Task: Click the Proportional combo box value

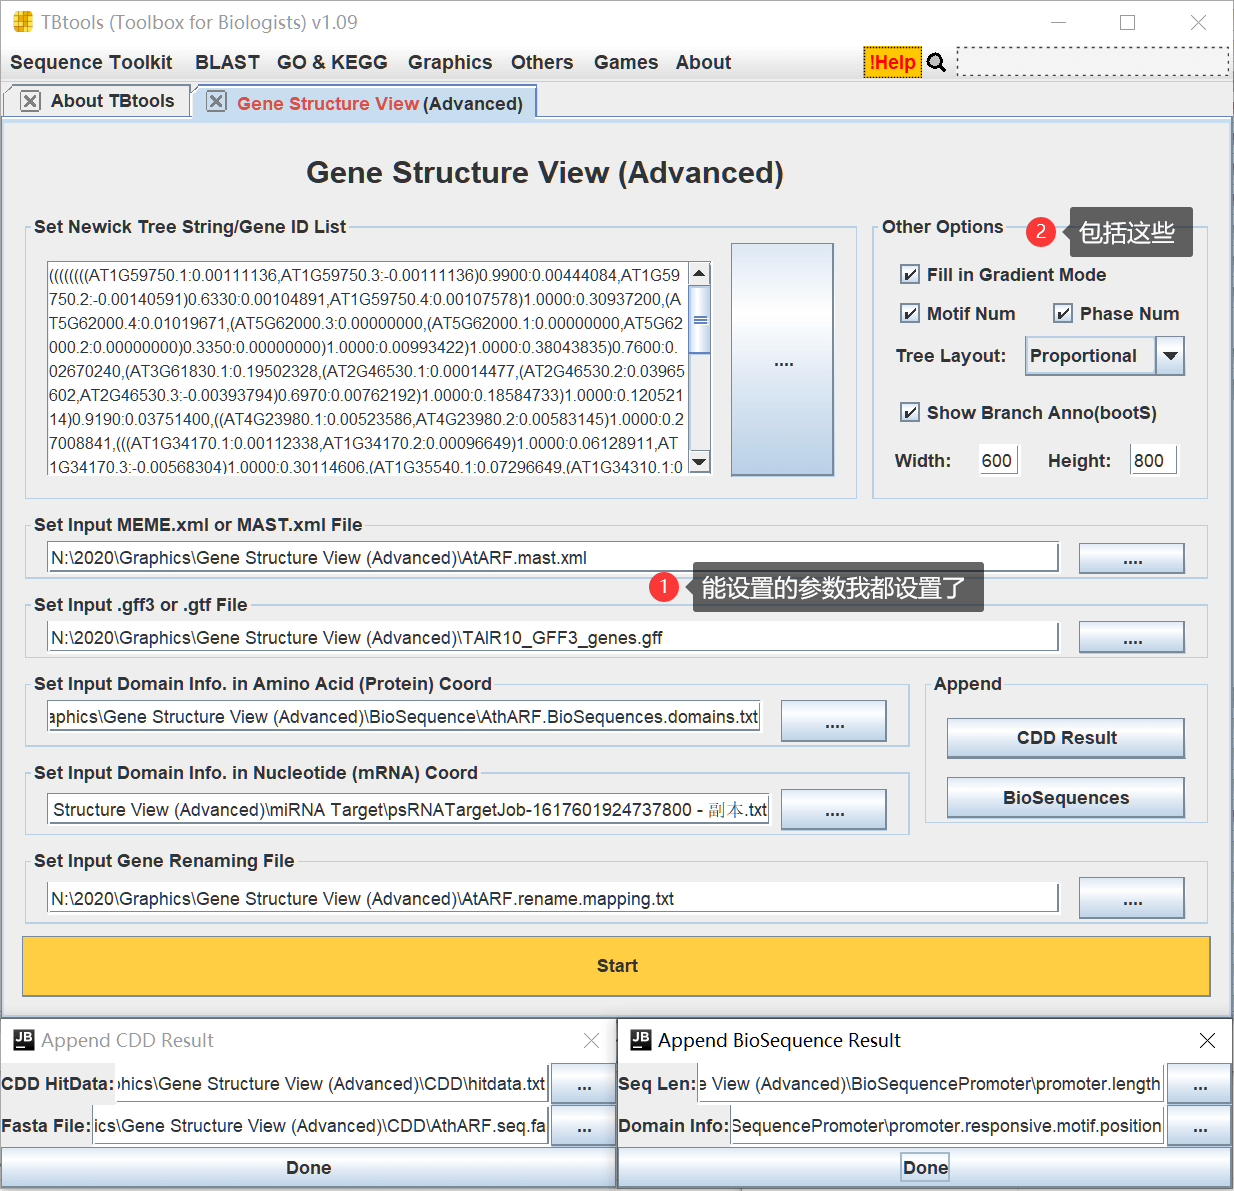Action: pos(1090,355)
